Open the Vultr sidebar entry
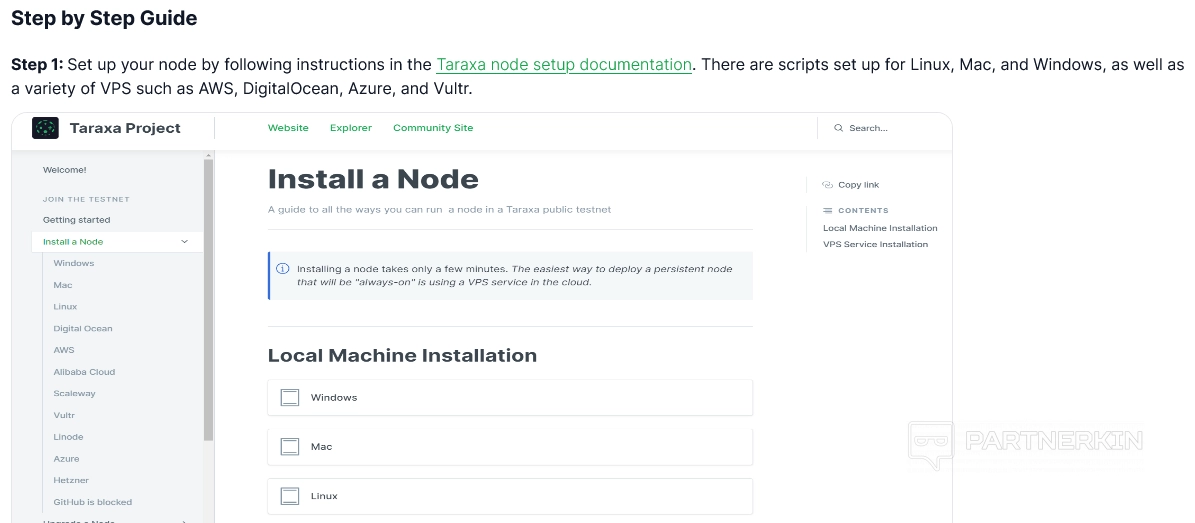 (x=64, y=416)
